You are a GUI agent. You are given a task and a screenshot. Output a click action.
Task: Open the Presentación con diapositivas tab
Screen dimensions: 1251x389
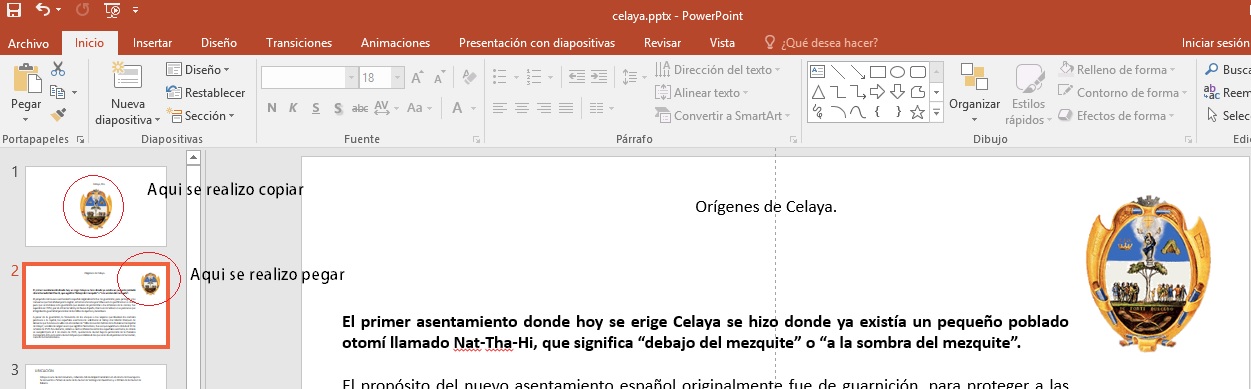click(x=537, y=43)
